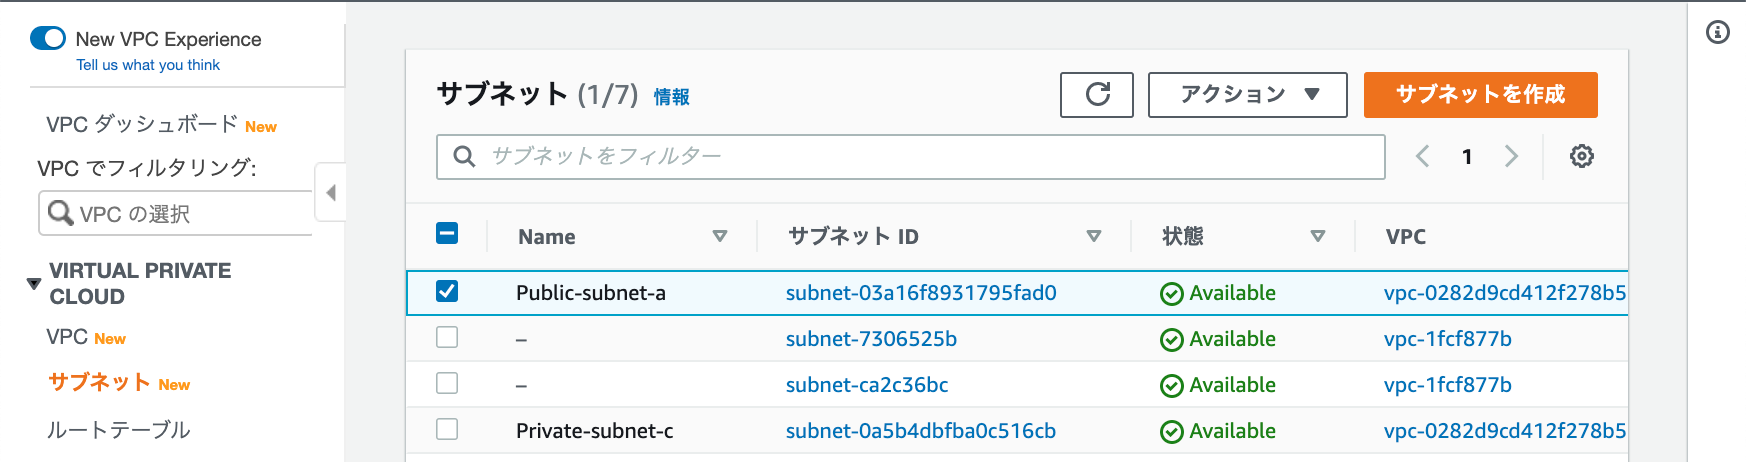Click the サブネットをフィルター search field
Screen dimensions: 1746x462
(x=910, y=157)
